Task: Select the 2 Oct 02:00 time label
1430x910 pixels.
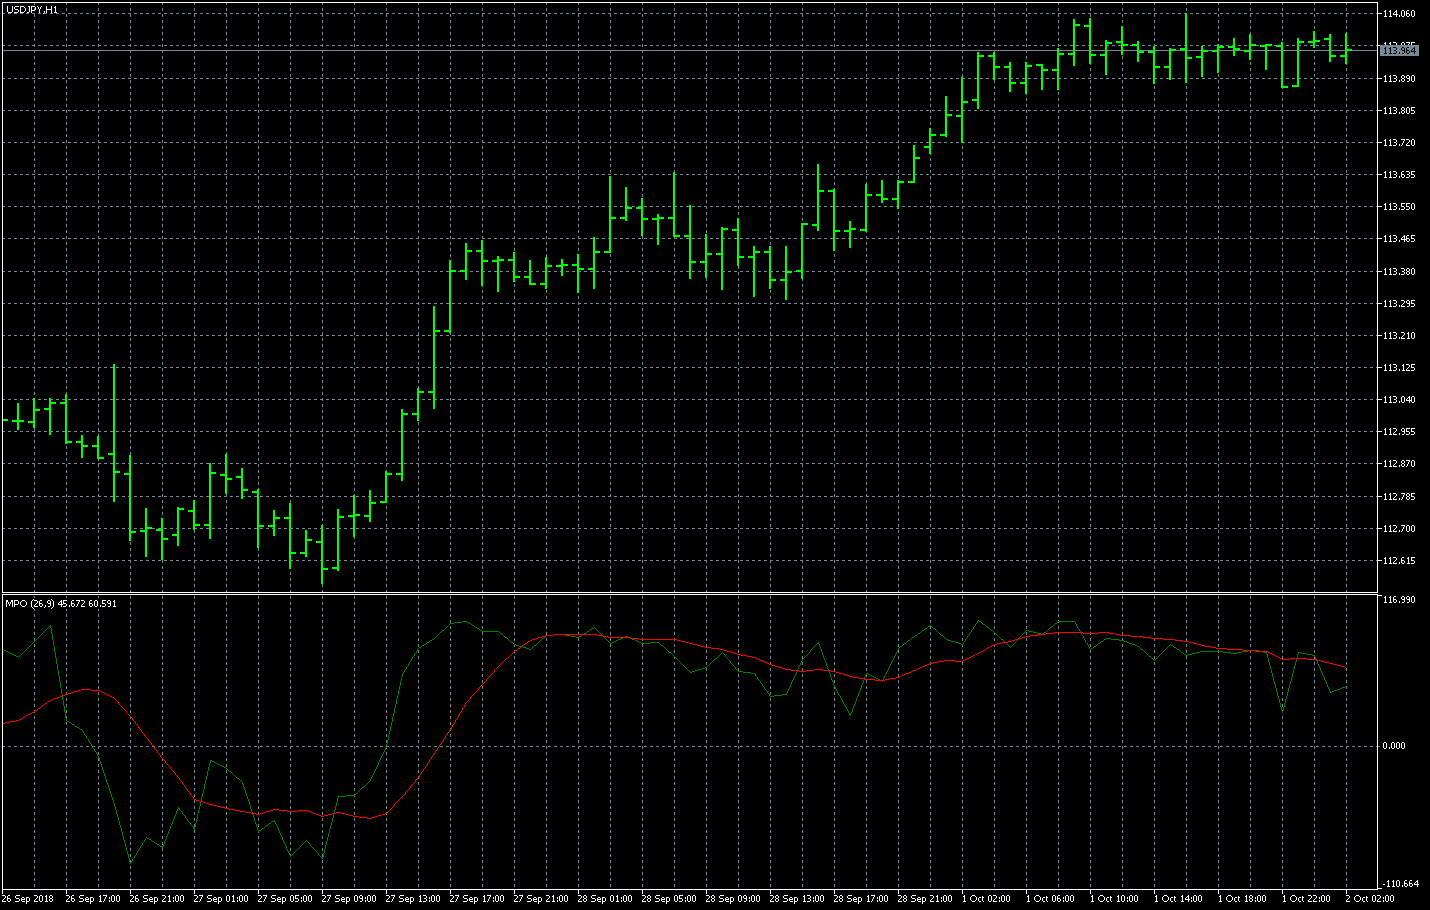Action: pos(1370,899)
